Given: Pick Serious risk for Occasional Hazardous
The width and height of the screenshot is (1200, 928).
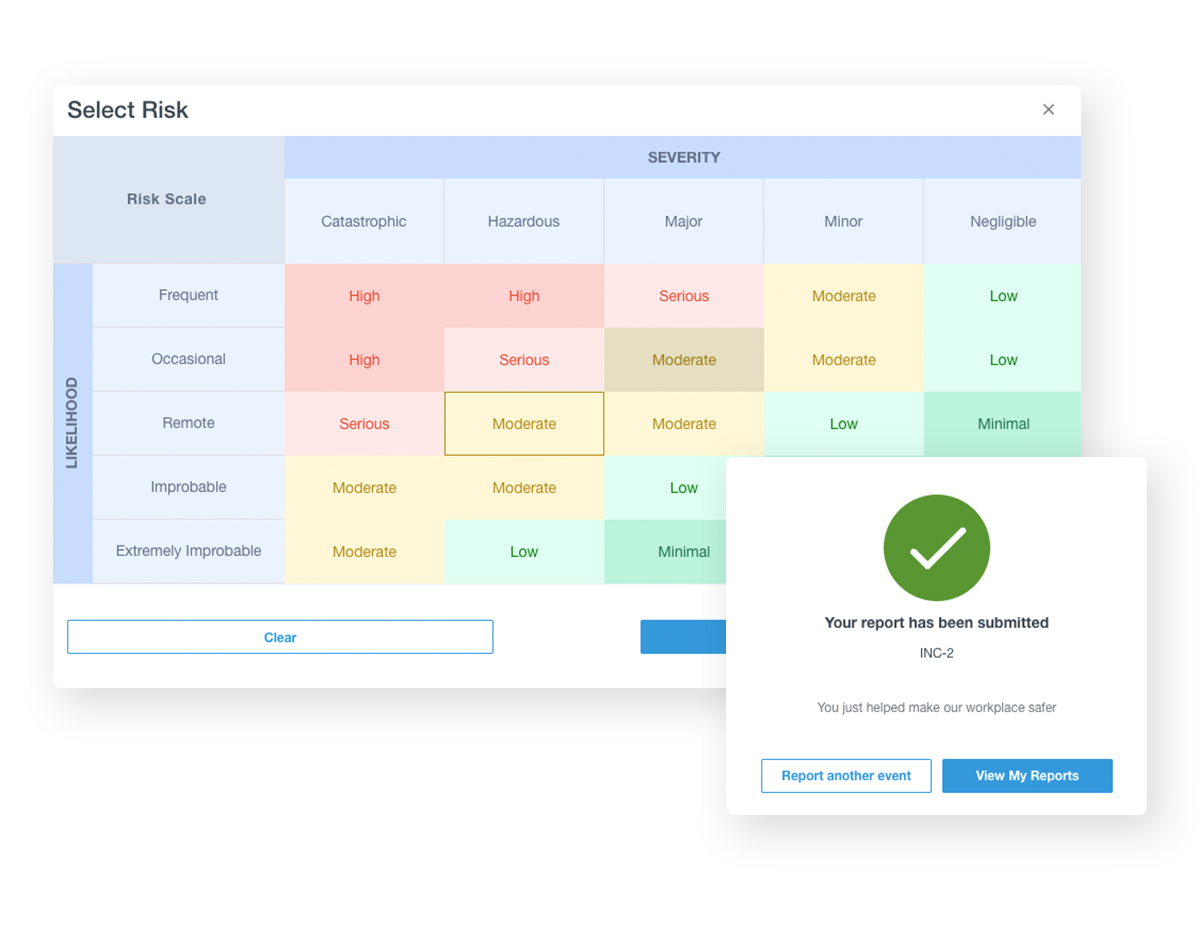Looking at the screenshot, I should (524, 360).
